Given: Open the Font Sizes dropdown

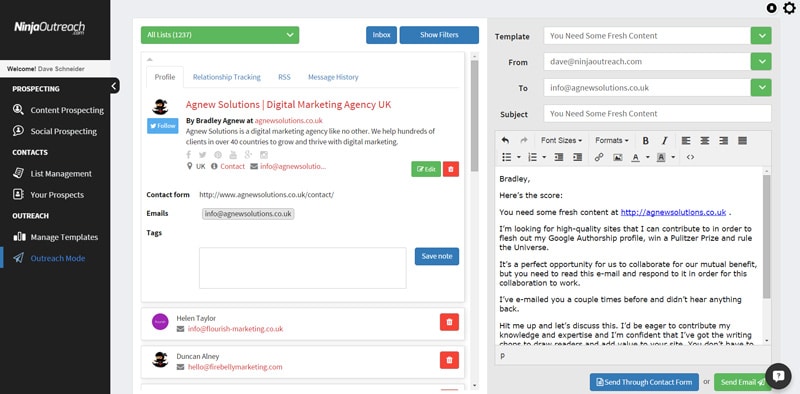Looking at the screenshot, I should [x=561, y=140].
